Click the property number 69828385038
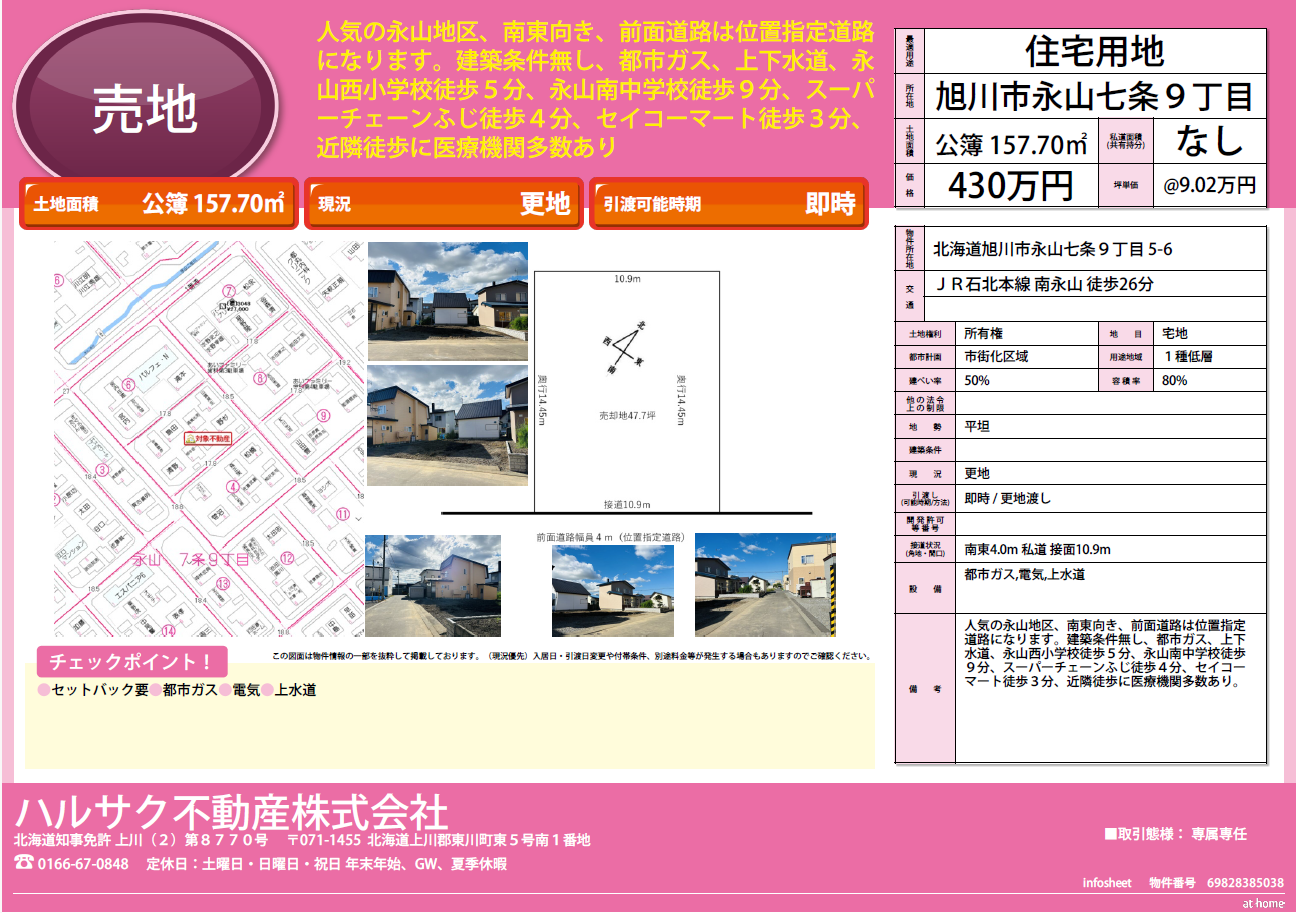 click(1245, 883)
